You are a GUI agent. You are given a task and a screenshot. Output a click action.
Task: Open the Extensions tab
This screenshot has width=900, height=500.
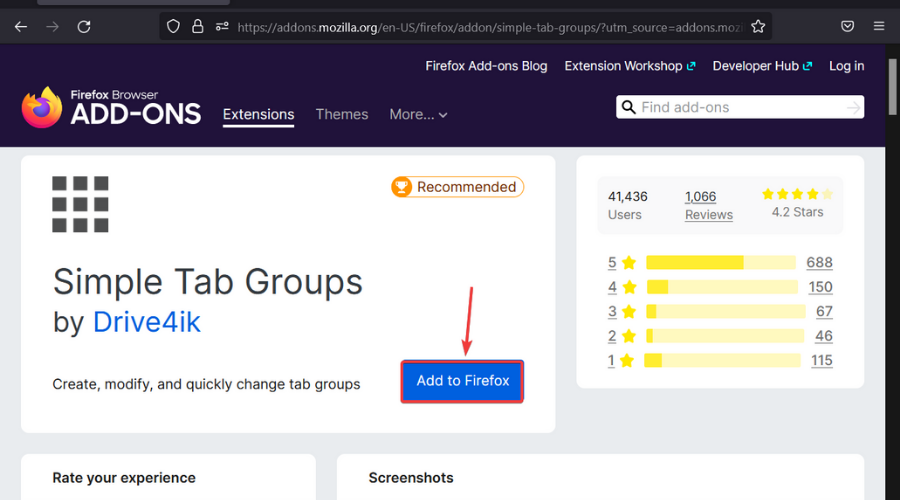pyautogui.click(x=258, y=115)
